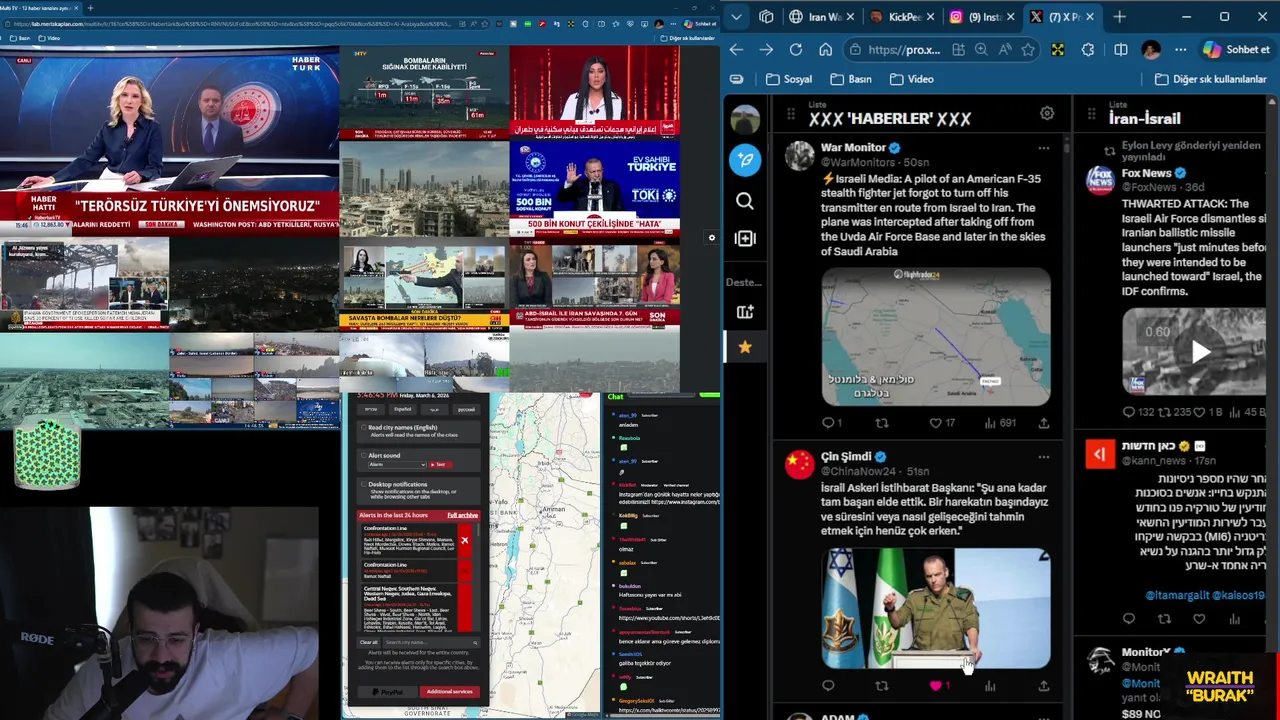The image size is (1280, 720).
Task: Expand Diğer sık kullanılanlar folder
Action: [x=1210, y=79]
